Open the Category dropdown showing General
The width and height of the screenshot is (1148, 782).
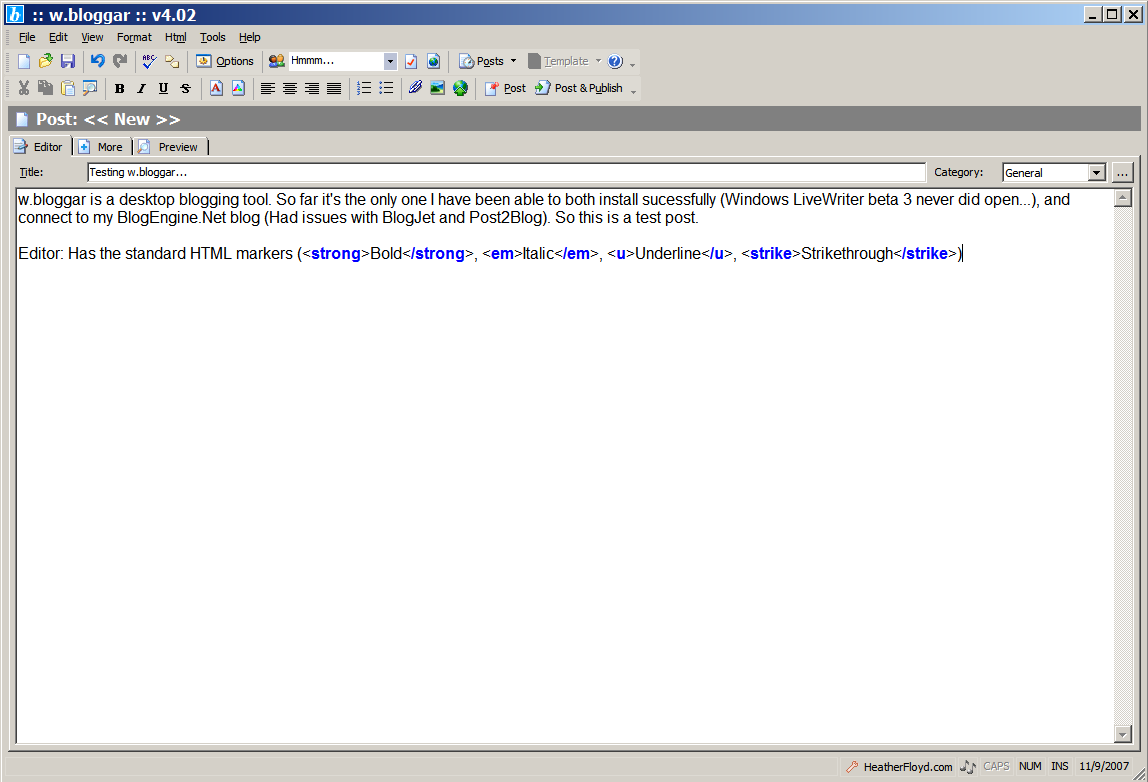(1054, 173)
